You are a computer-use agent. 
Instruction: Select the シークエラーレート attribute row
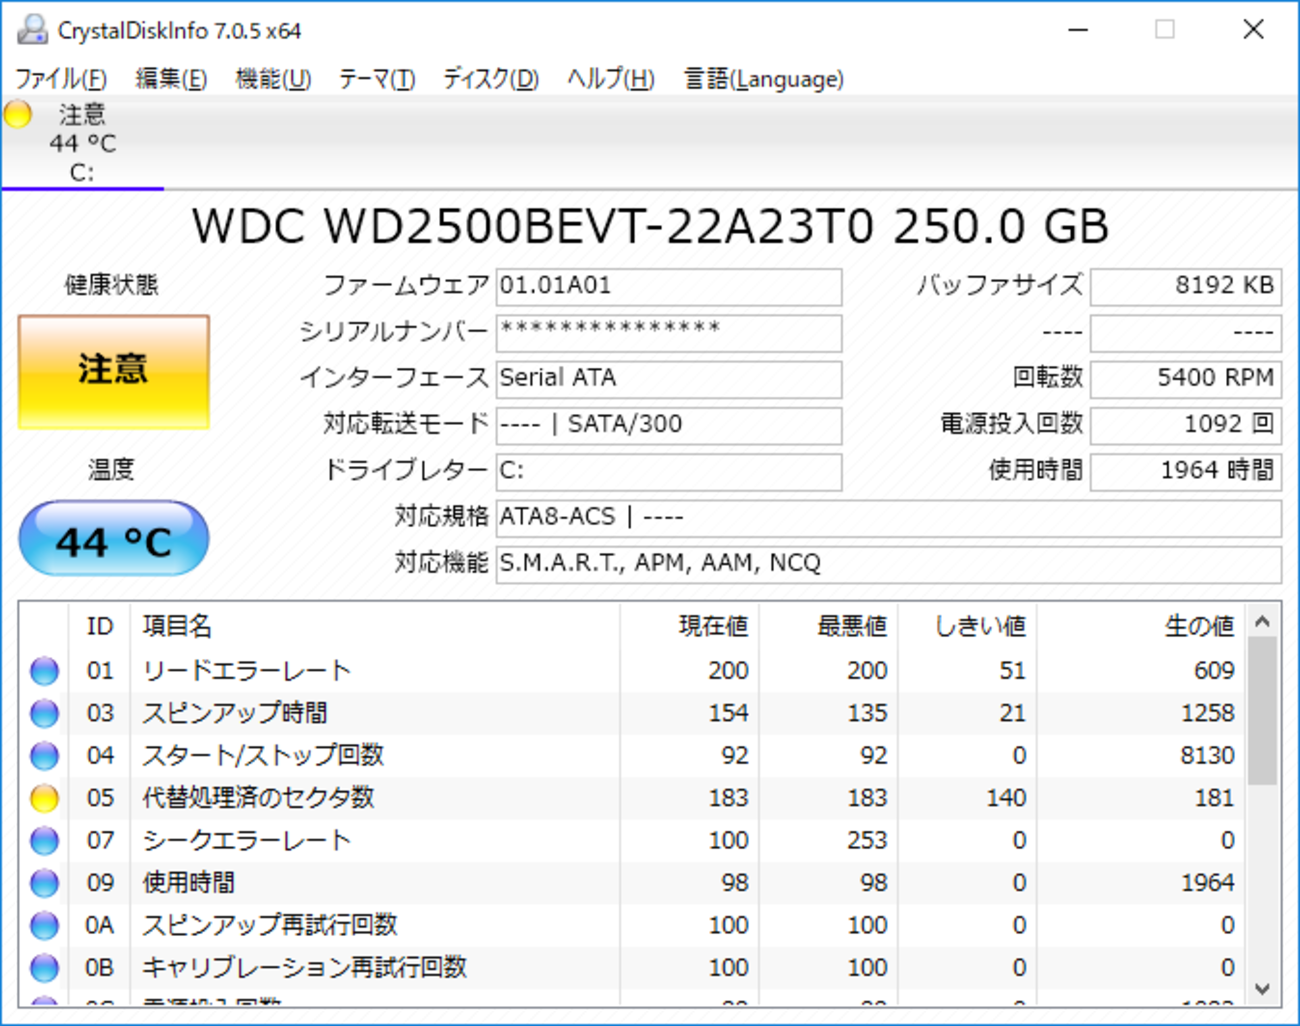click(x=633, y=841)
